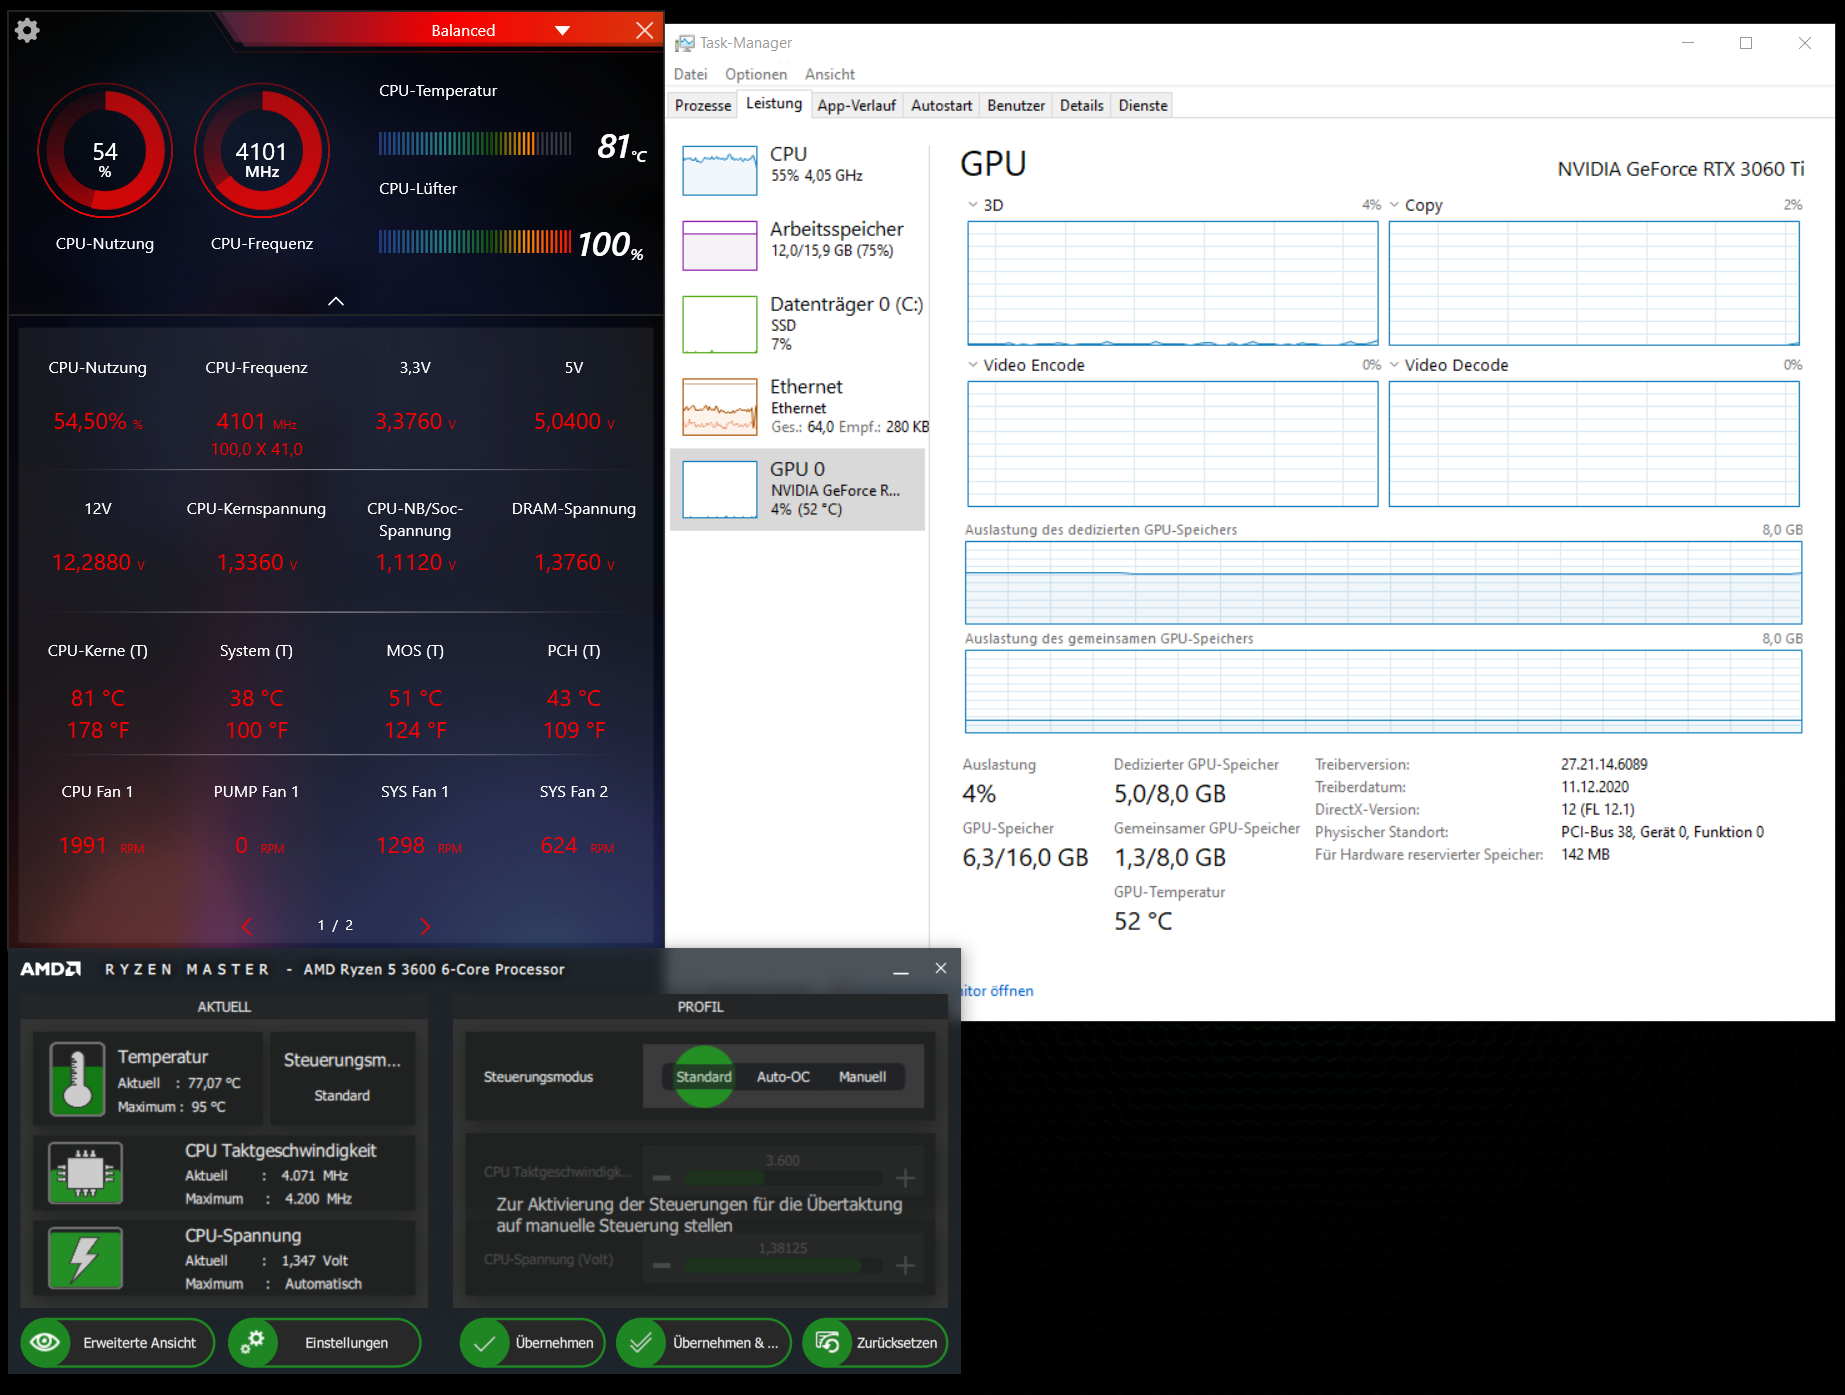Open settings gear in MSI monitor window
Screen dimensions: 1845x1395
(27, 30)
